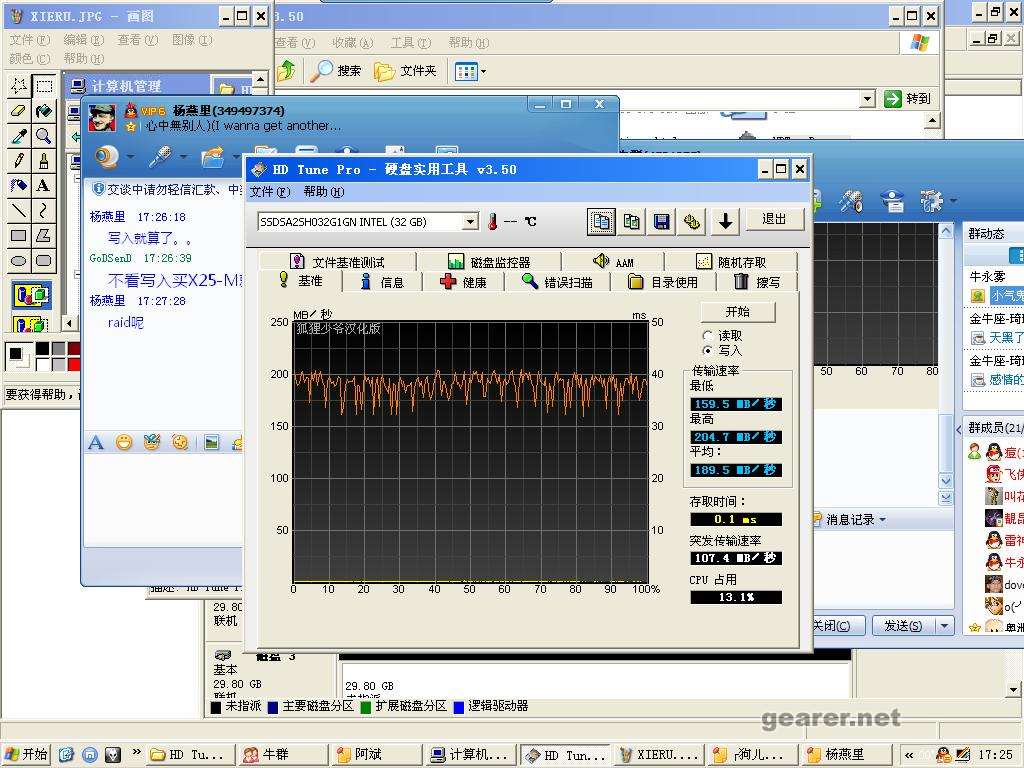Switch to the 健康 health tab
Viewport: 1024px width, 768px height.
pyautogui.click(x=463, y=282)
